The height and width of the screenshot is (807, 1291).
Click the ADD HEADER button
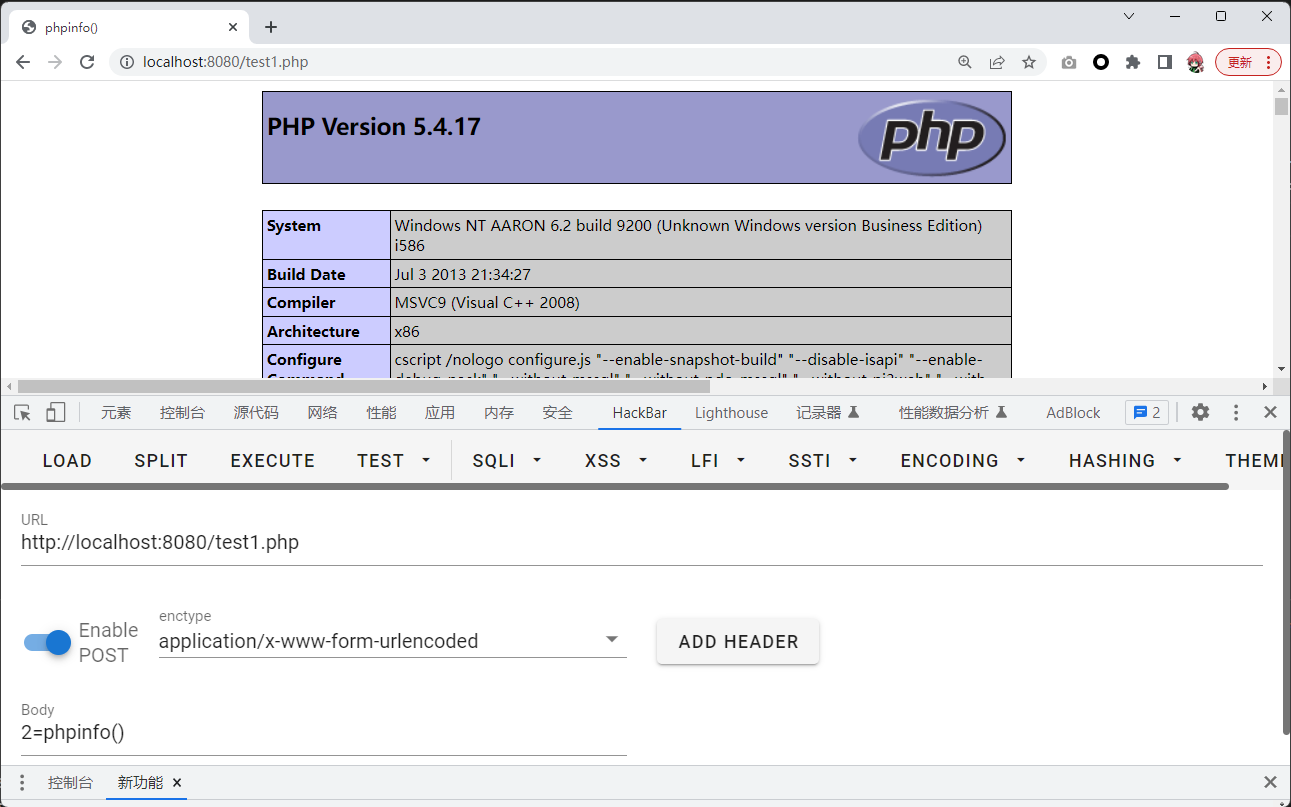click(x=738, y=642)
